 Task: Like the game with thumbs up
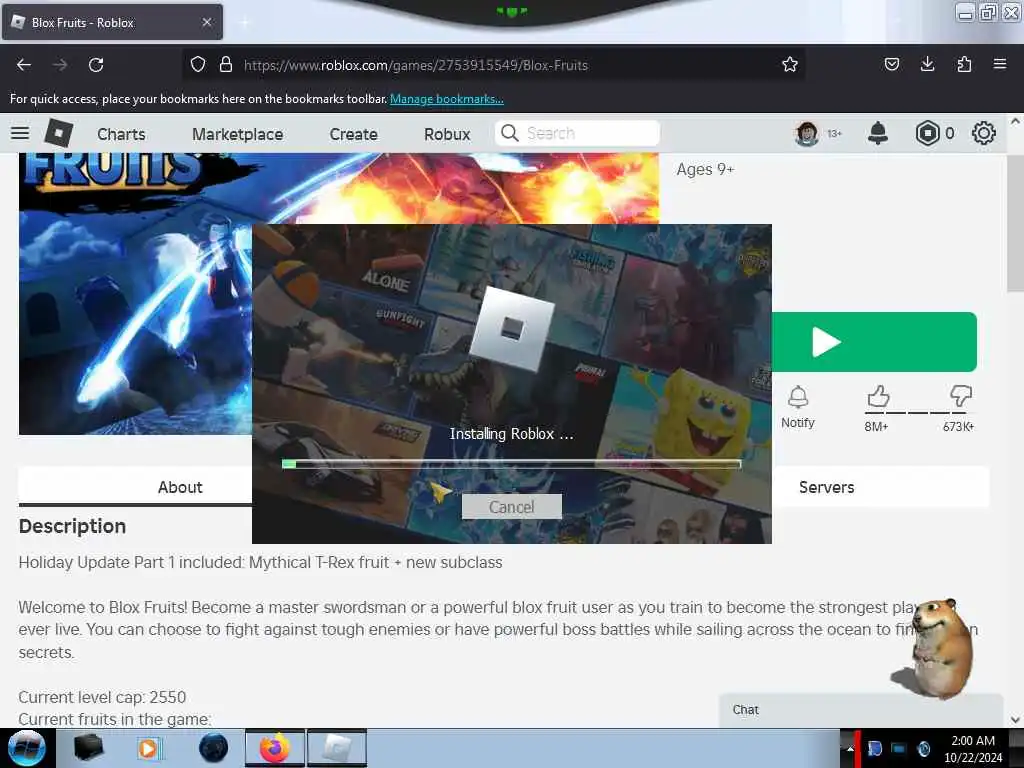[x=878, y=396]
